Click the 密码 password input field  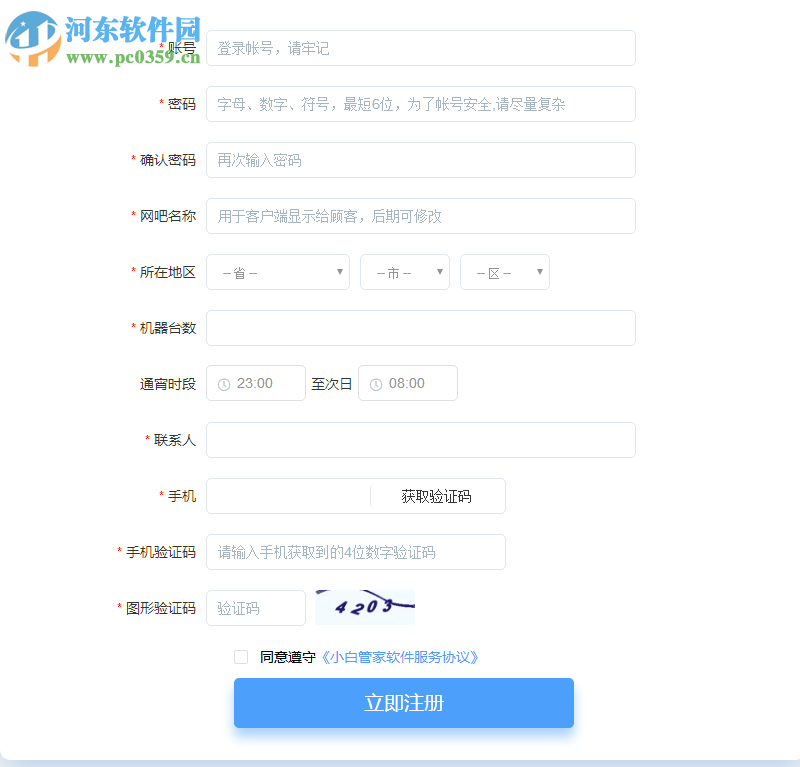coord(420,103)
